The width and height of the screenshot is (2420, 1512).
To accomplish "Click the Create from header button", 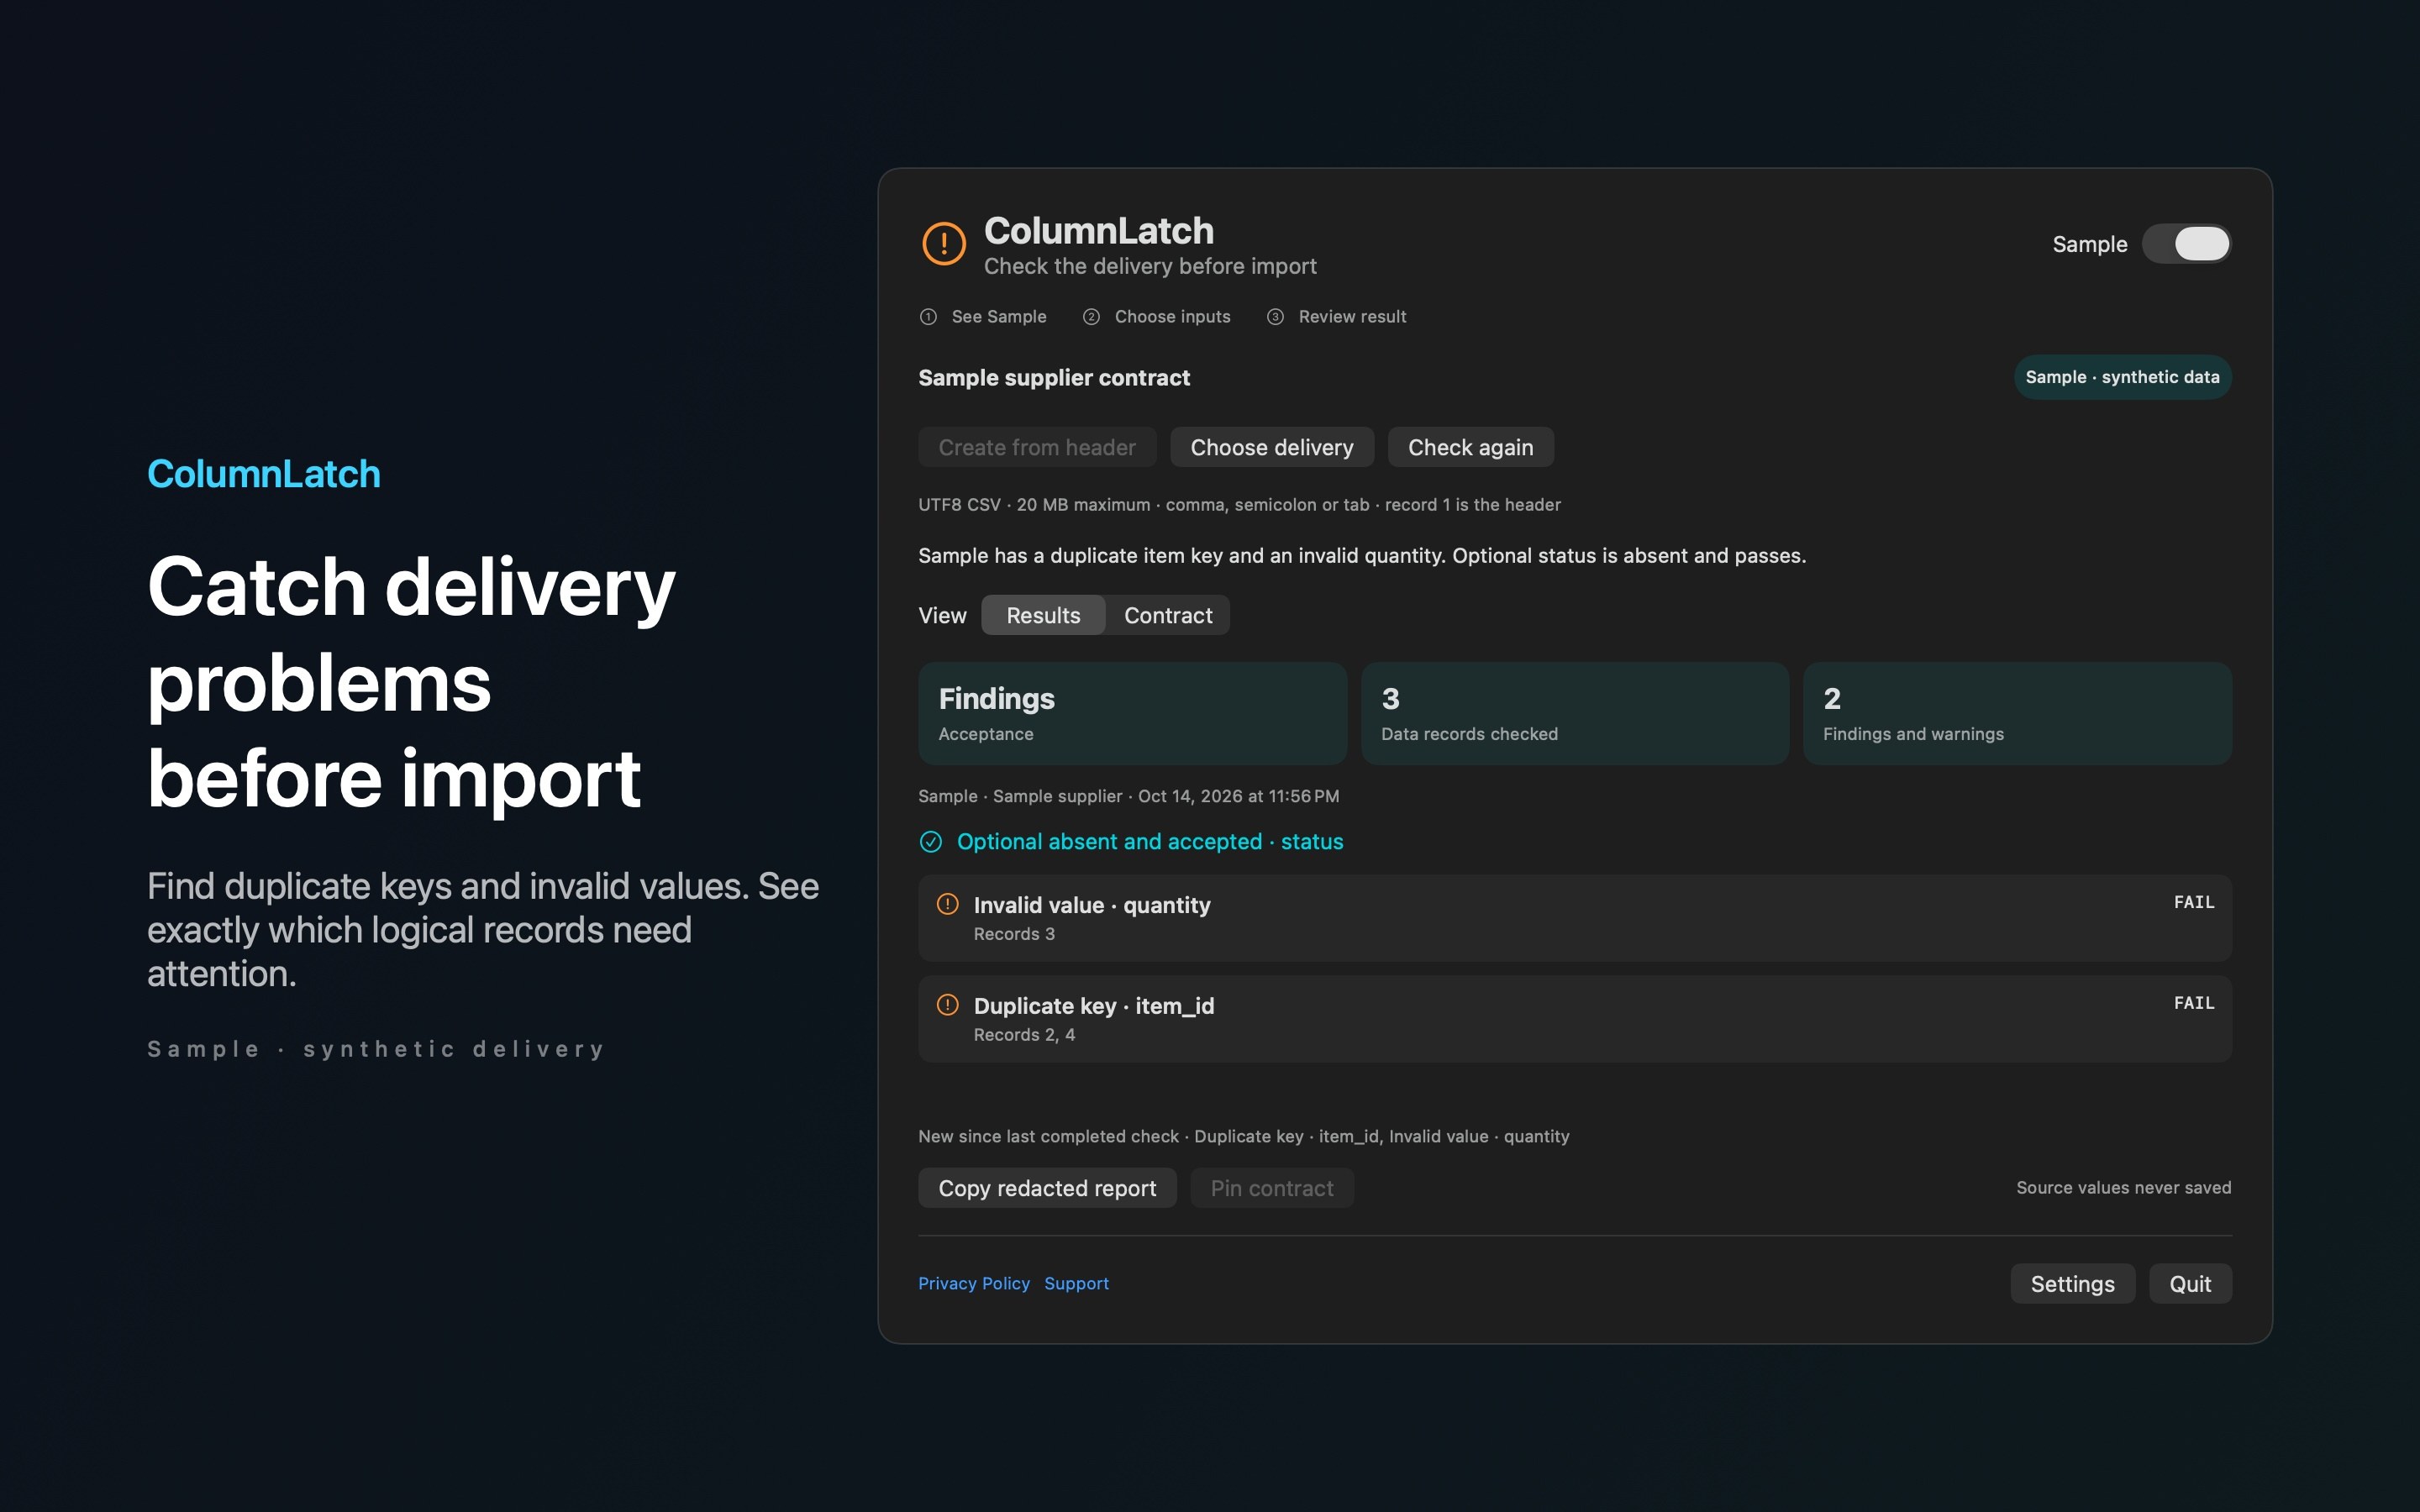I will 1037,447.
